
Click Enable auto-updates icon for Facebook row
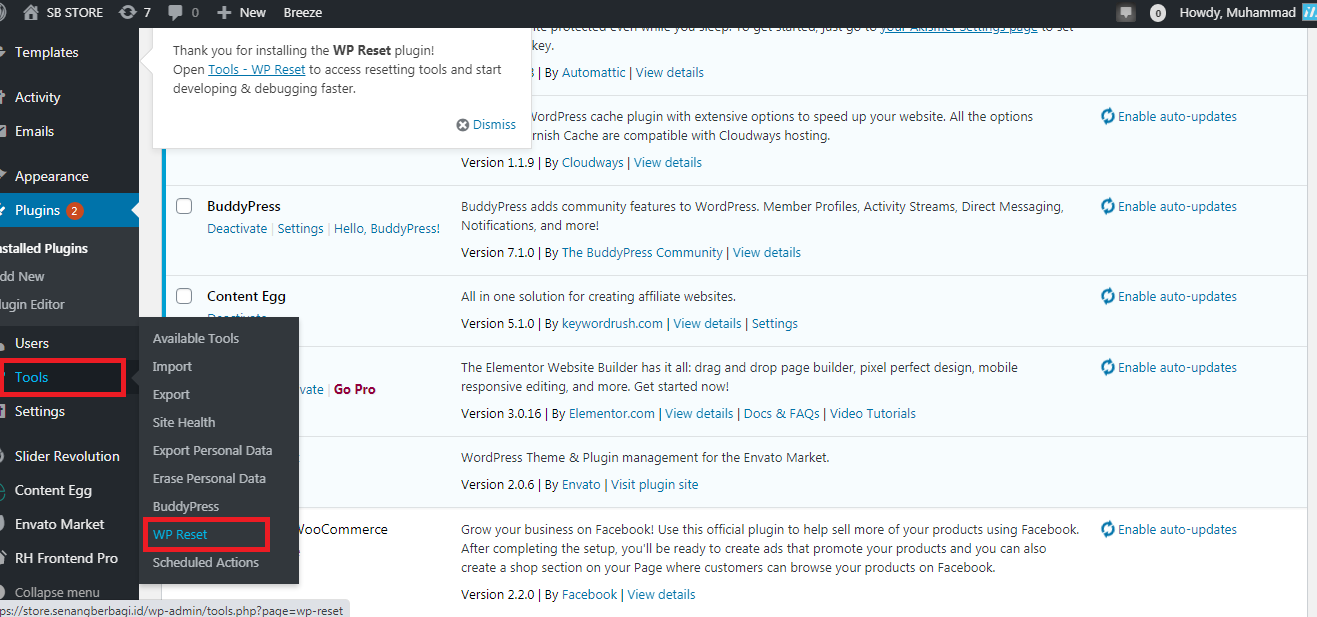(1108, 529)
